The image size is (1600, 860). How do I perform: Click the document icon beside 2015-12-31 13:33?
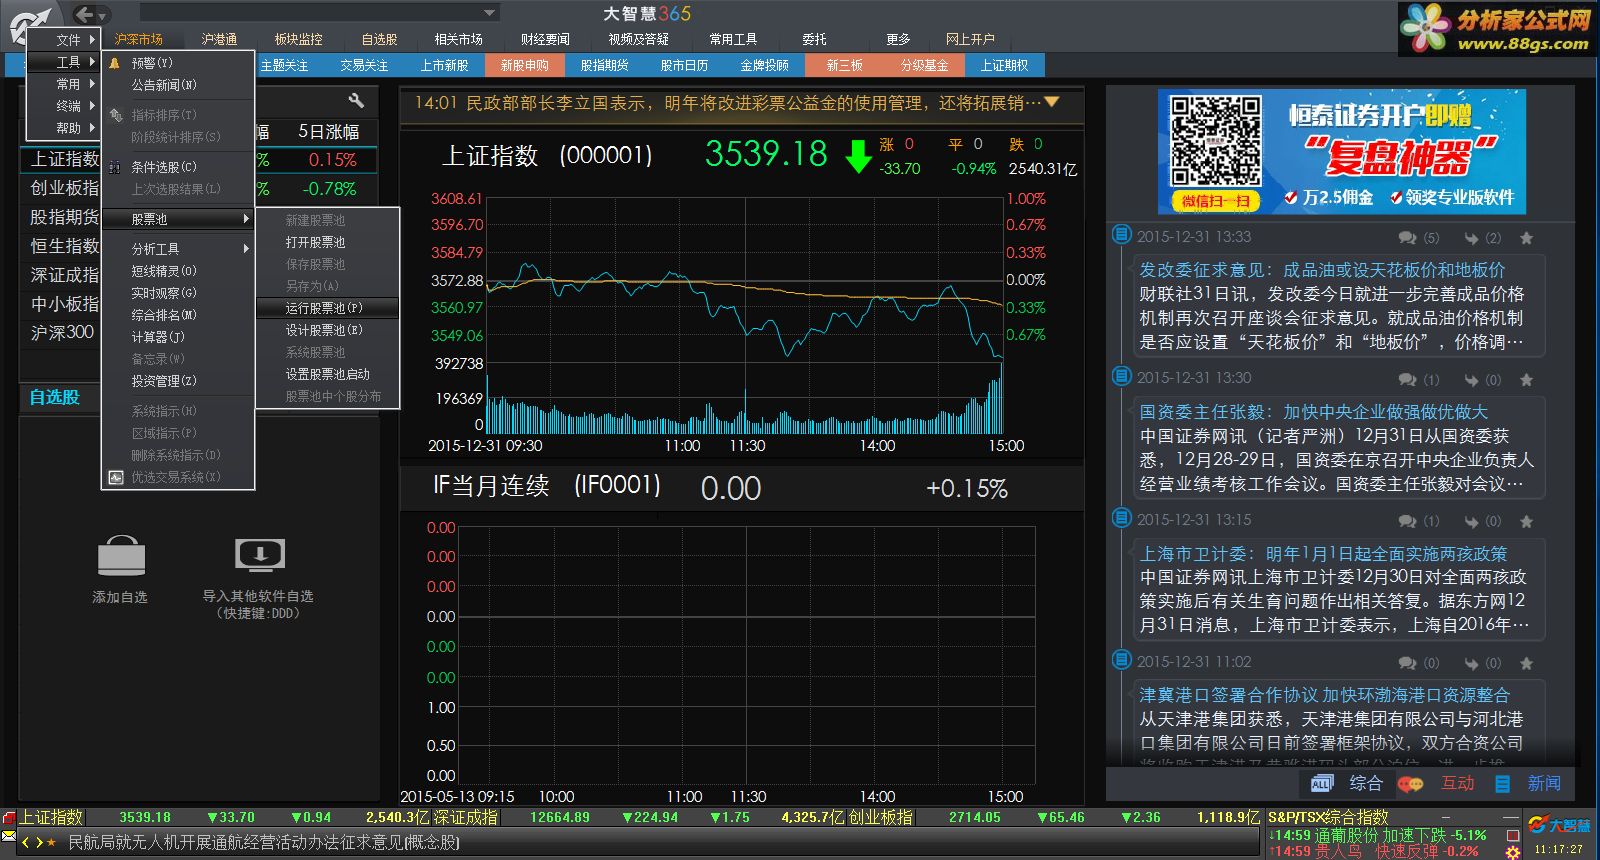click(x=1122, y=235)
